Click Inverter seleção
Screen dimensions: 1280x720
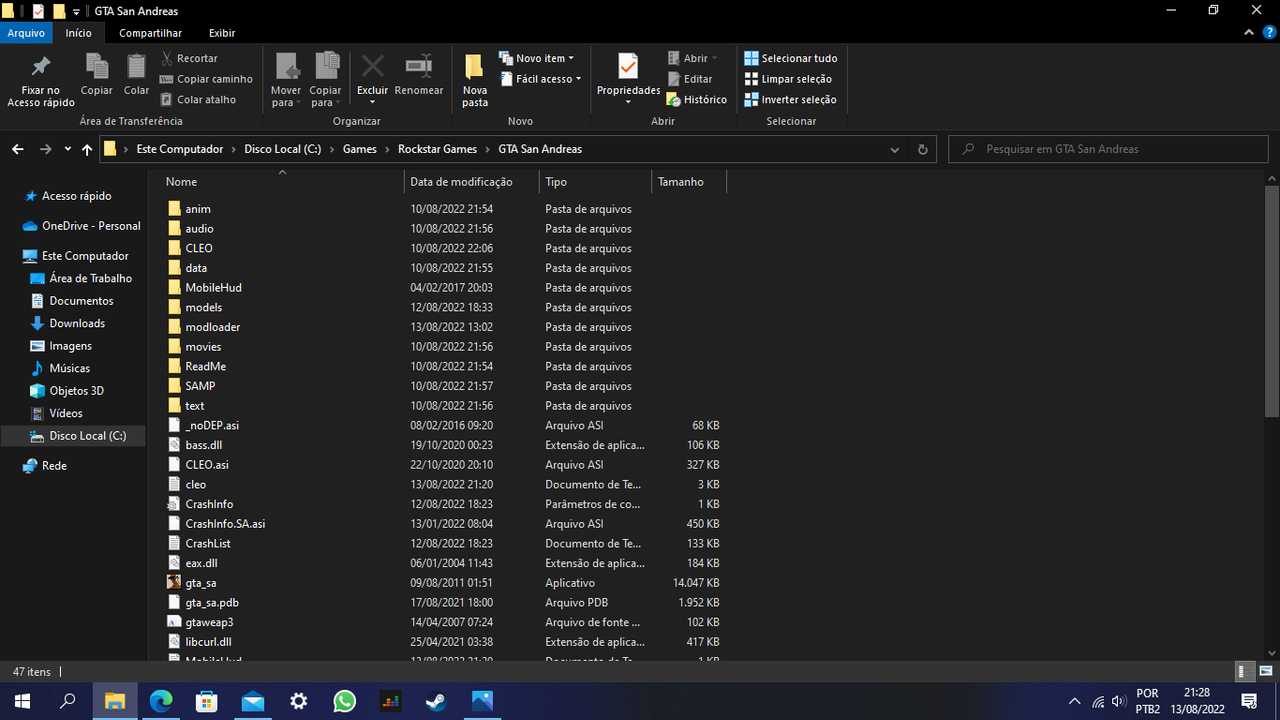coord(790,100)
